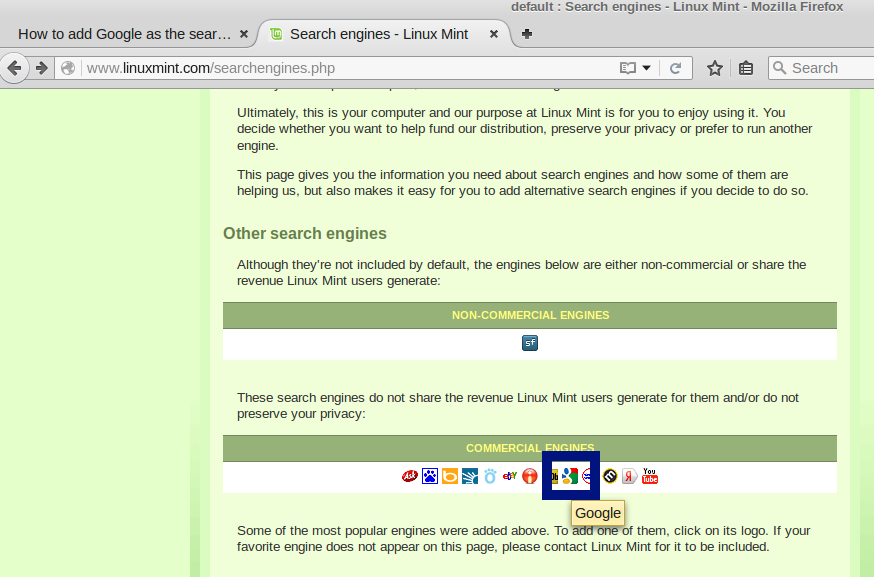
Task: Click the paragraph 'Some of the most popular engines'
Action: click(523, 539)
